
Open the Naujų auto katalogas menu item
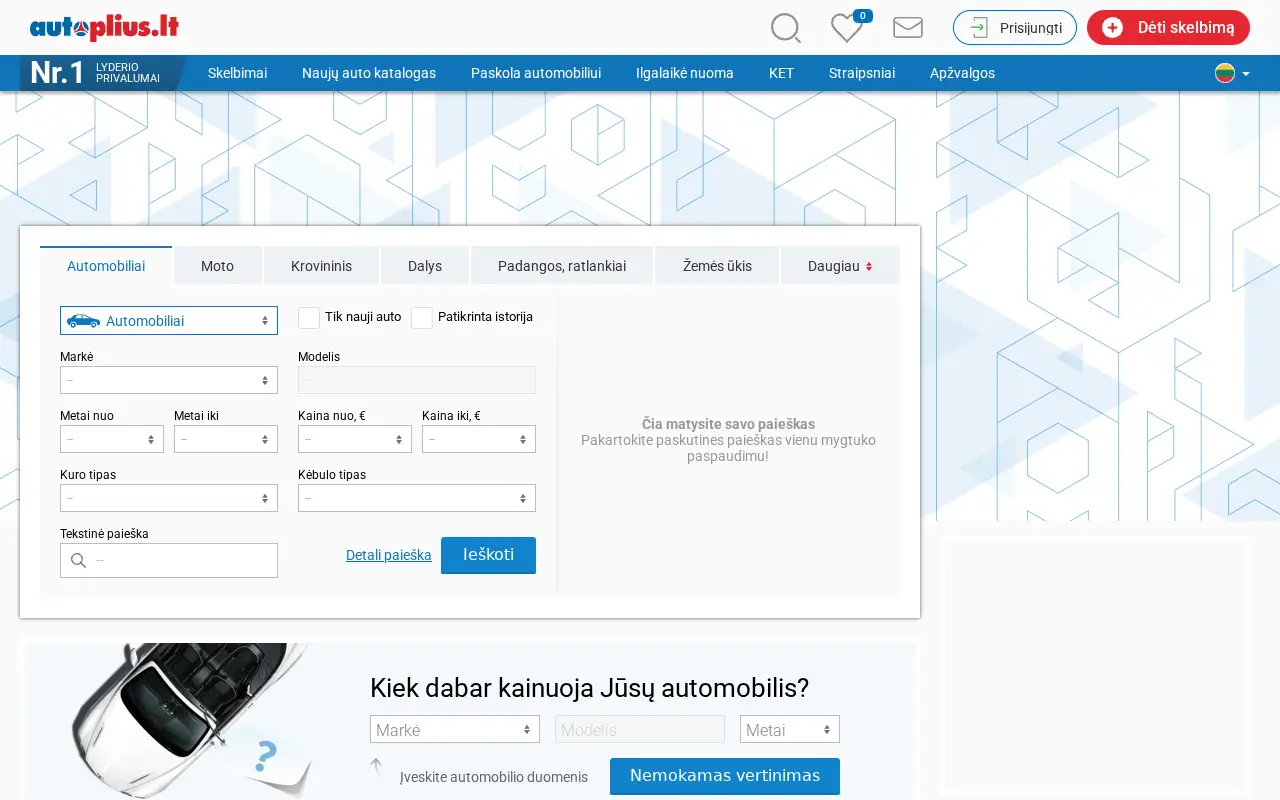[x=369, y=73]
